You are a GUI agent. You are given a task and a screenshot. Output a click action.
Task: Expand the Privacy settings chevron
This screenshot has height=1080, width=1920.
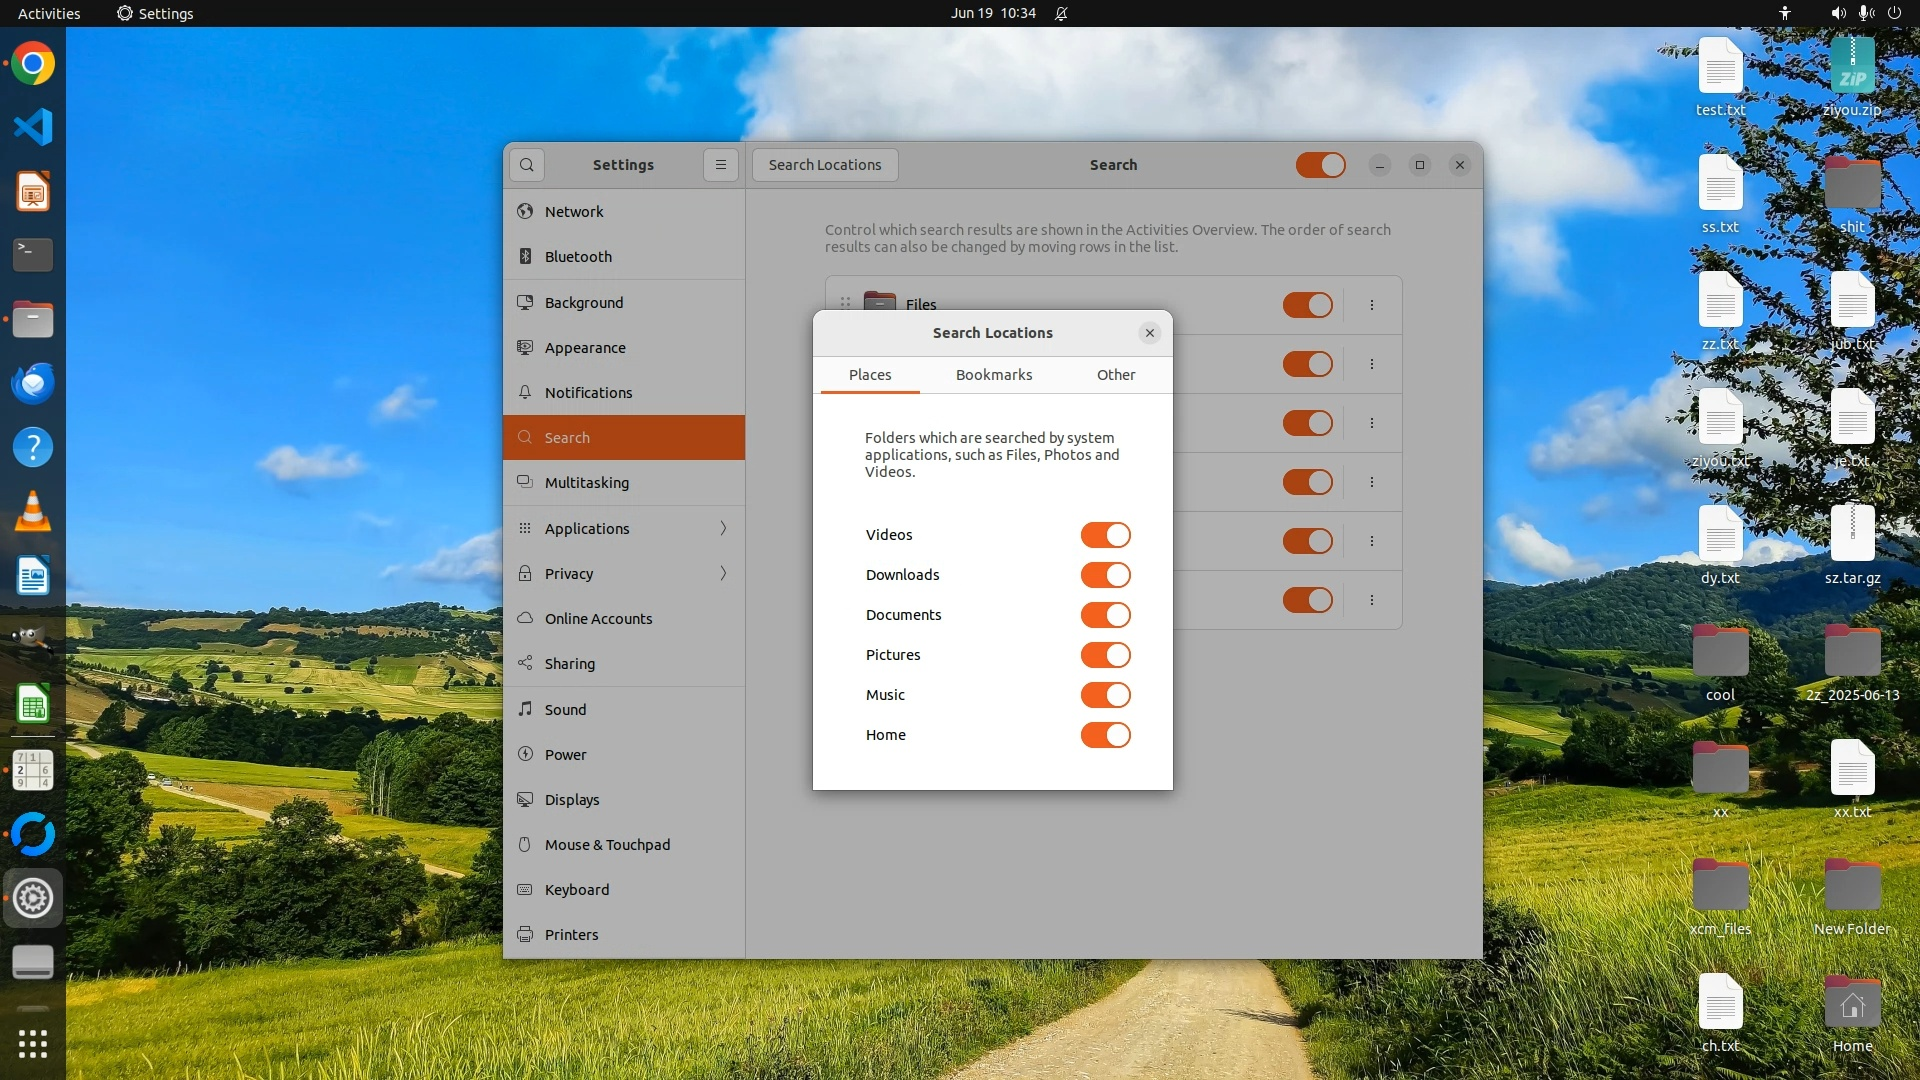point(723,573)
